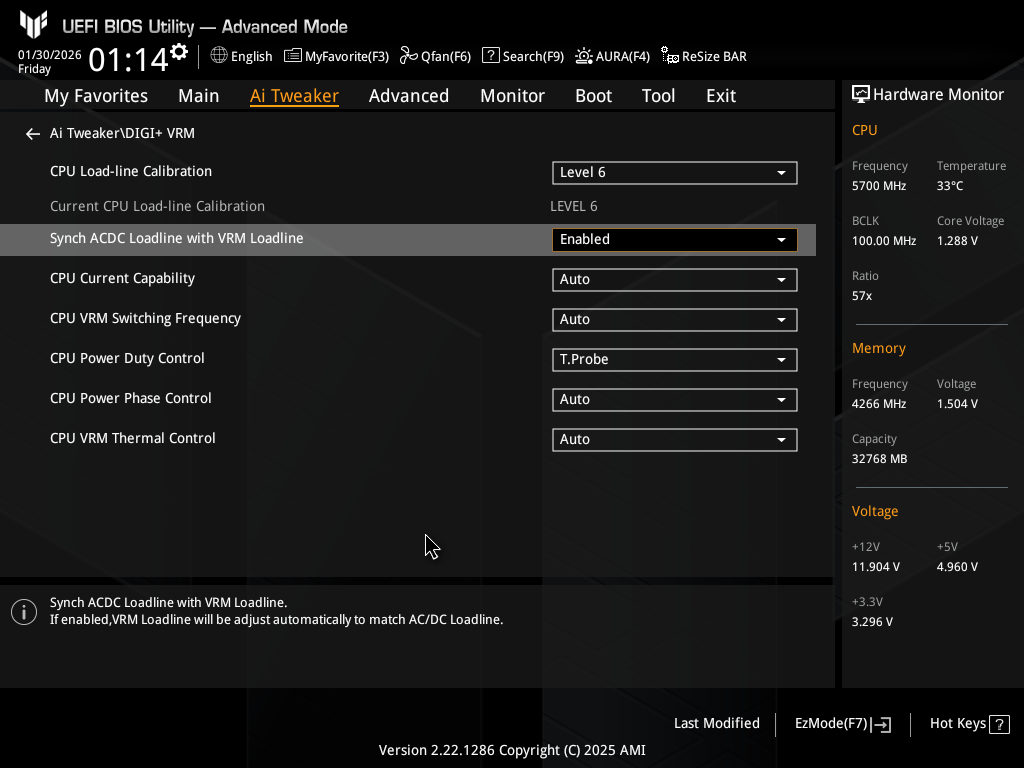Click the Version 2.22.1286 copyright text
Screen dimensions: 1024x768
pyautogui.click(x=512, y=750)
